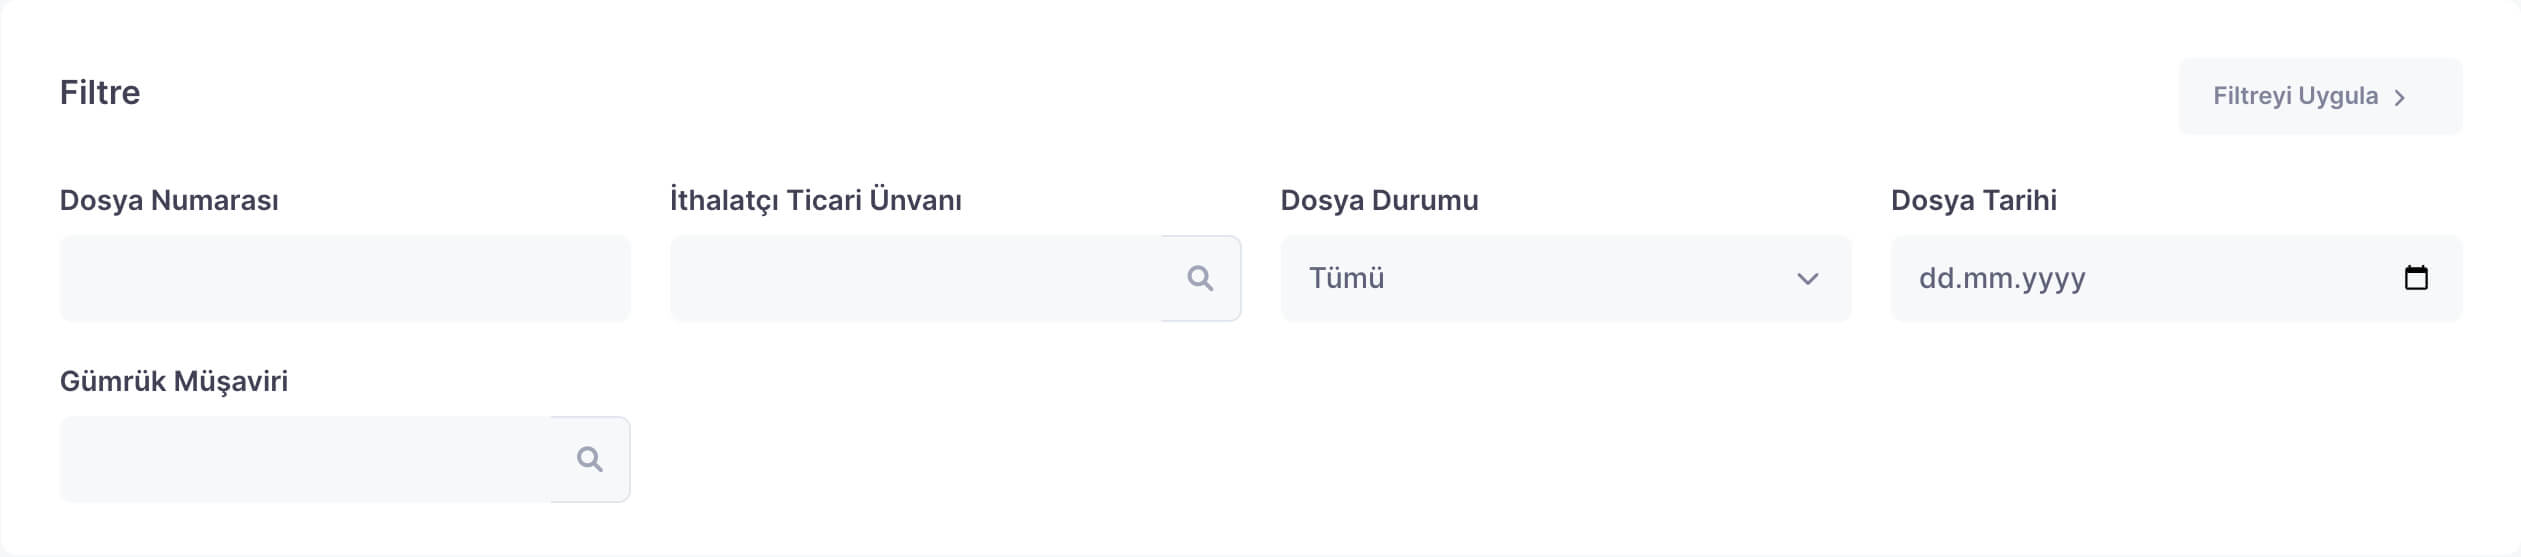Click the Filtre section heading
Image resolution: width=2521 pixels, height=557 pixels.
(x=100, y=92)
